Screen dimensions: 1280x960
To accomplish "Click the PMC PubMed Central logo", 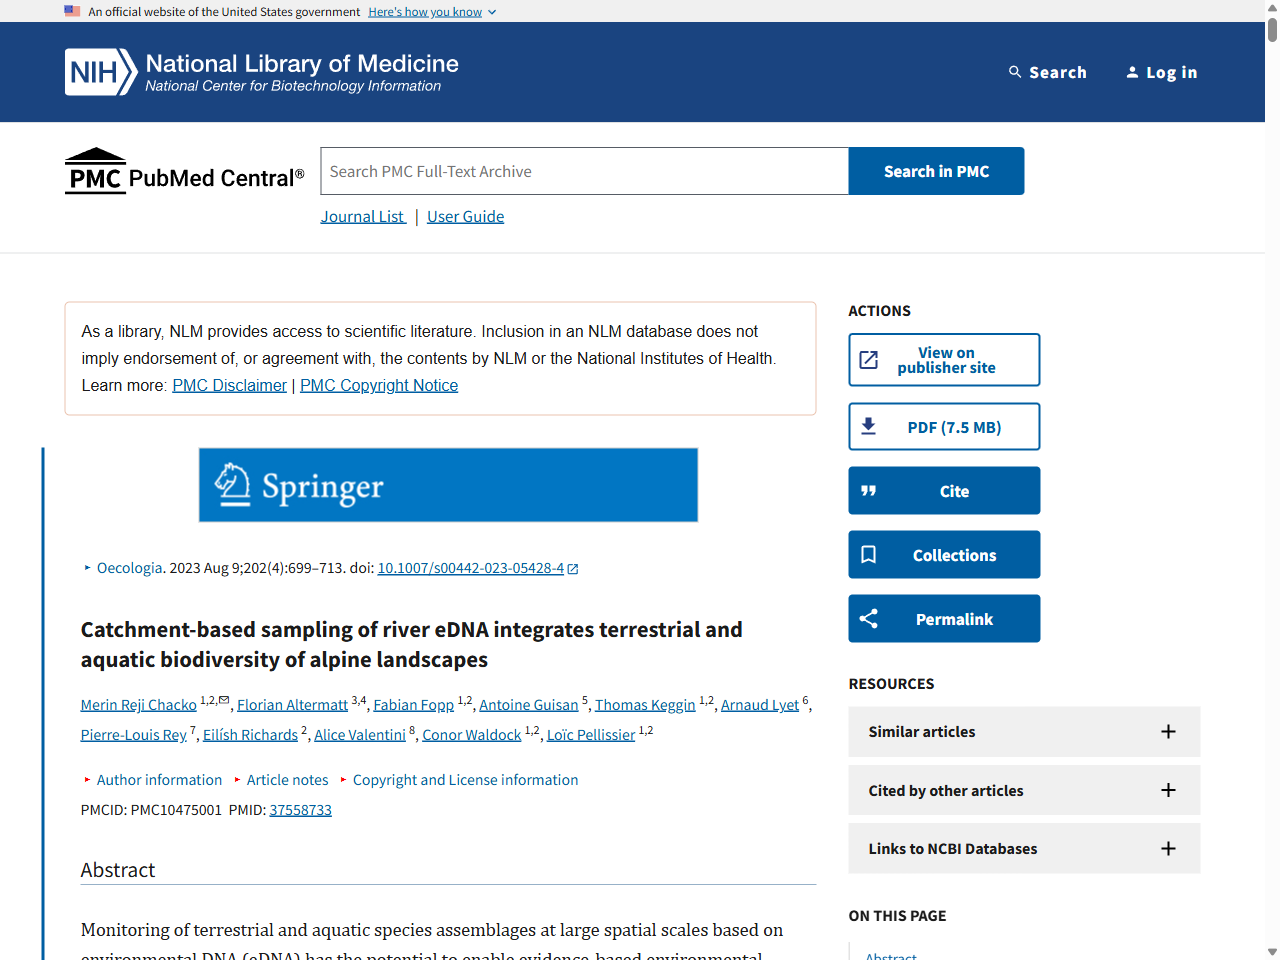I will click(185, 171).
